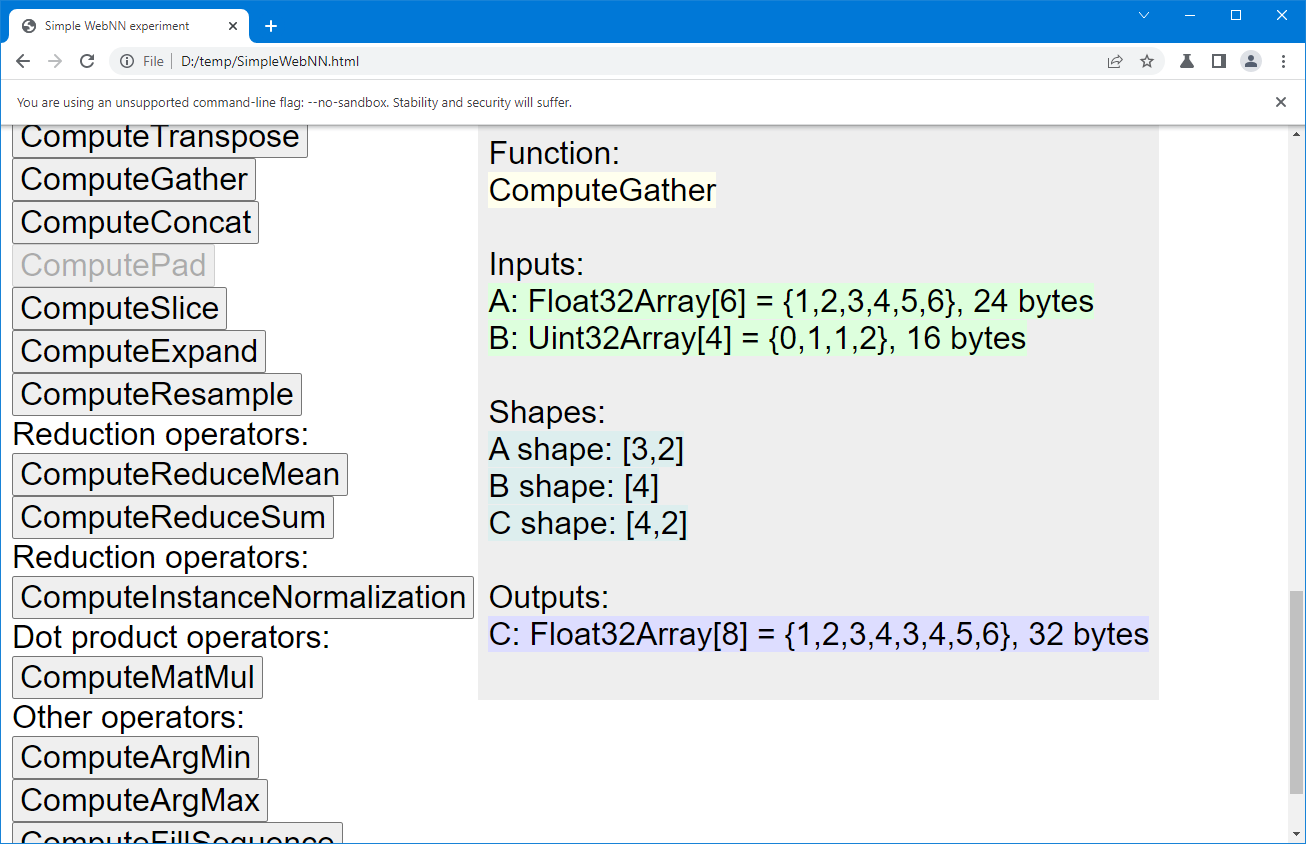Run the ComputeGather operation
Image resolution: width=1306 pixels, height=844 pixels.
pos(134,179)
